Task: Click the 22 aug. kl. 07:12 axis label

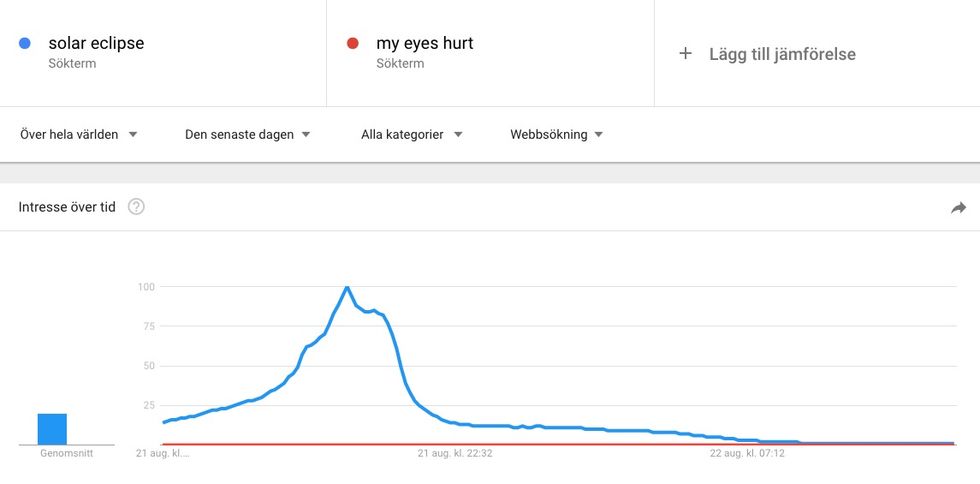Action: click(x=747, y=453)
